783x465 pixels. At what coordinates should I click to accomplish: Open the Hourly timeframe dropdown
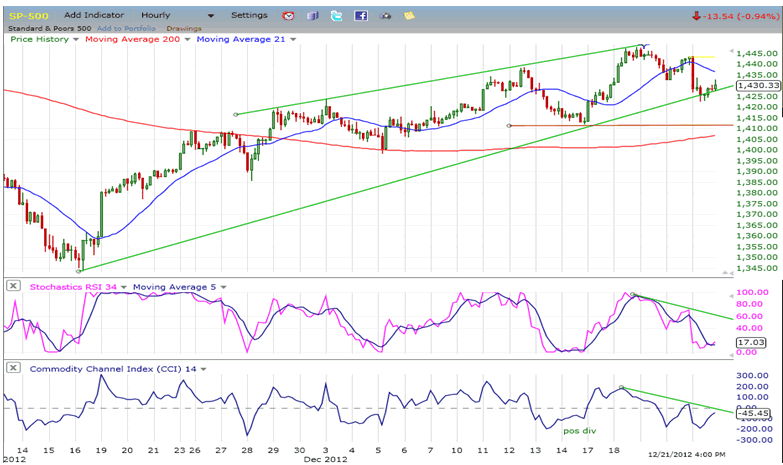(210, 16)
